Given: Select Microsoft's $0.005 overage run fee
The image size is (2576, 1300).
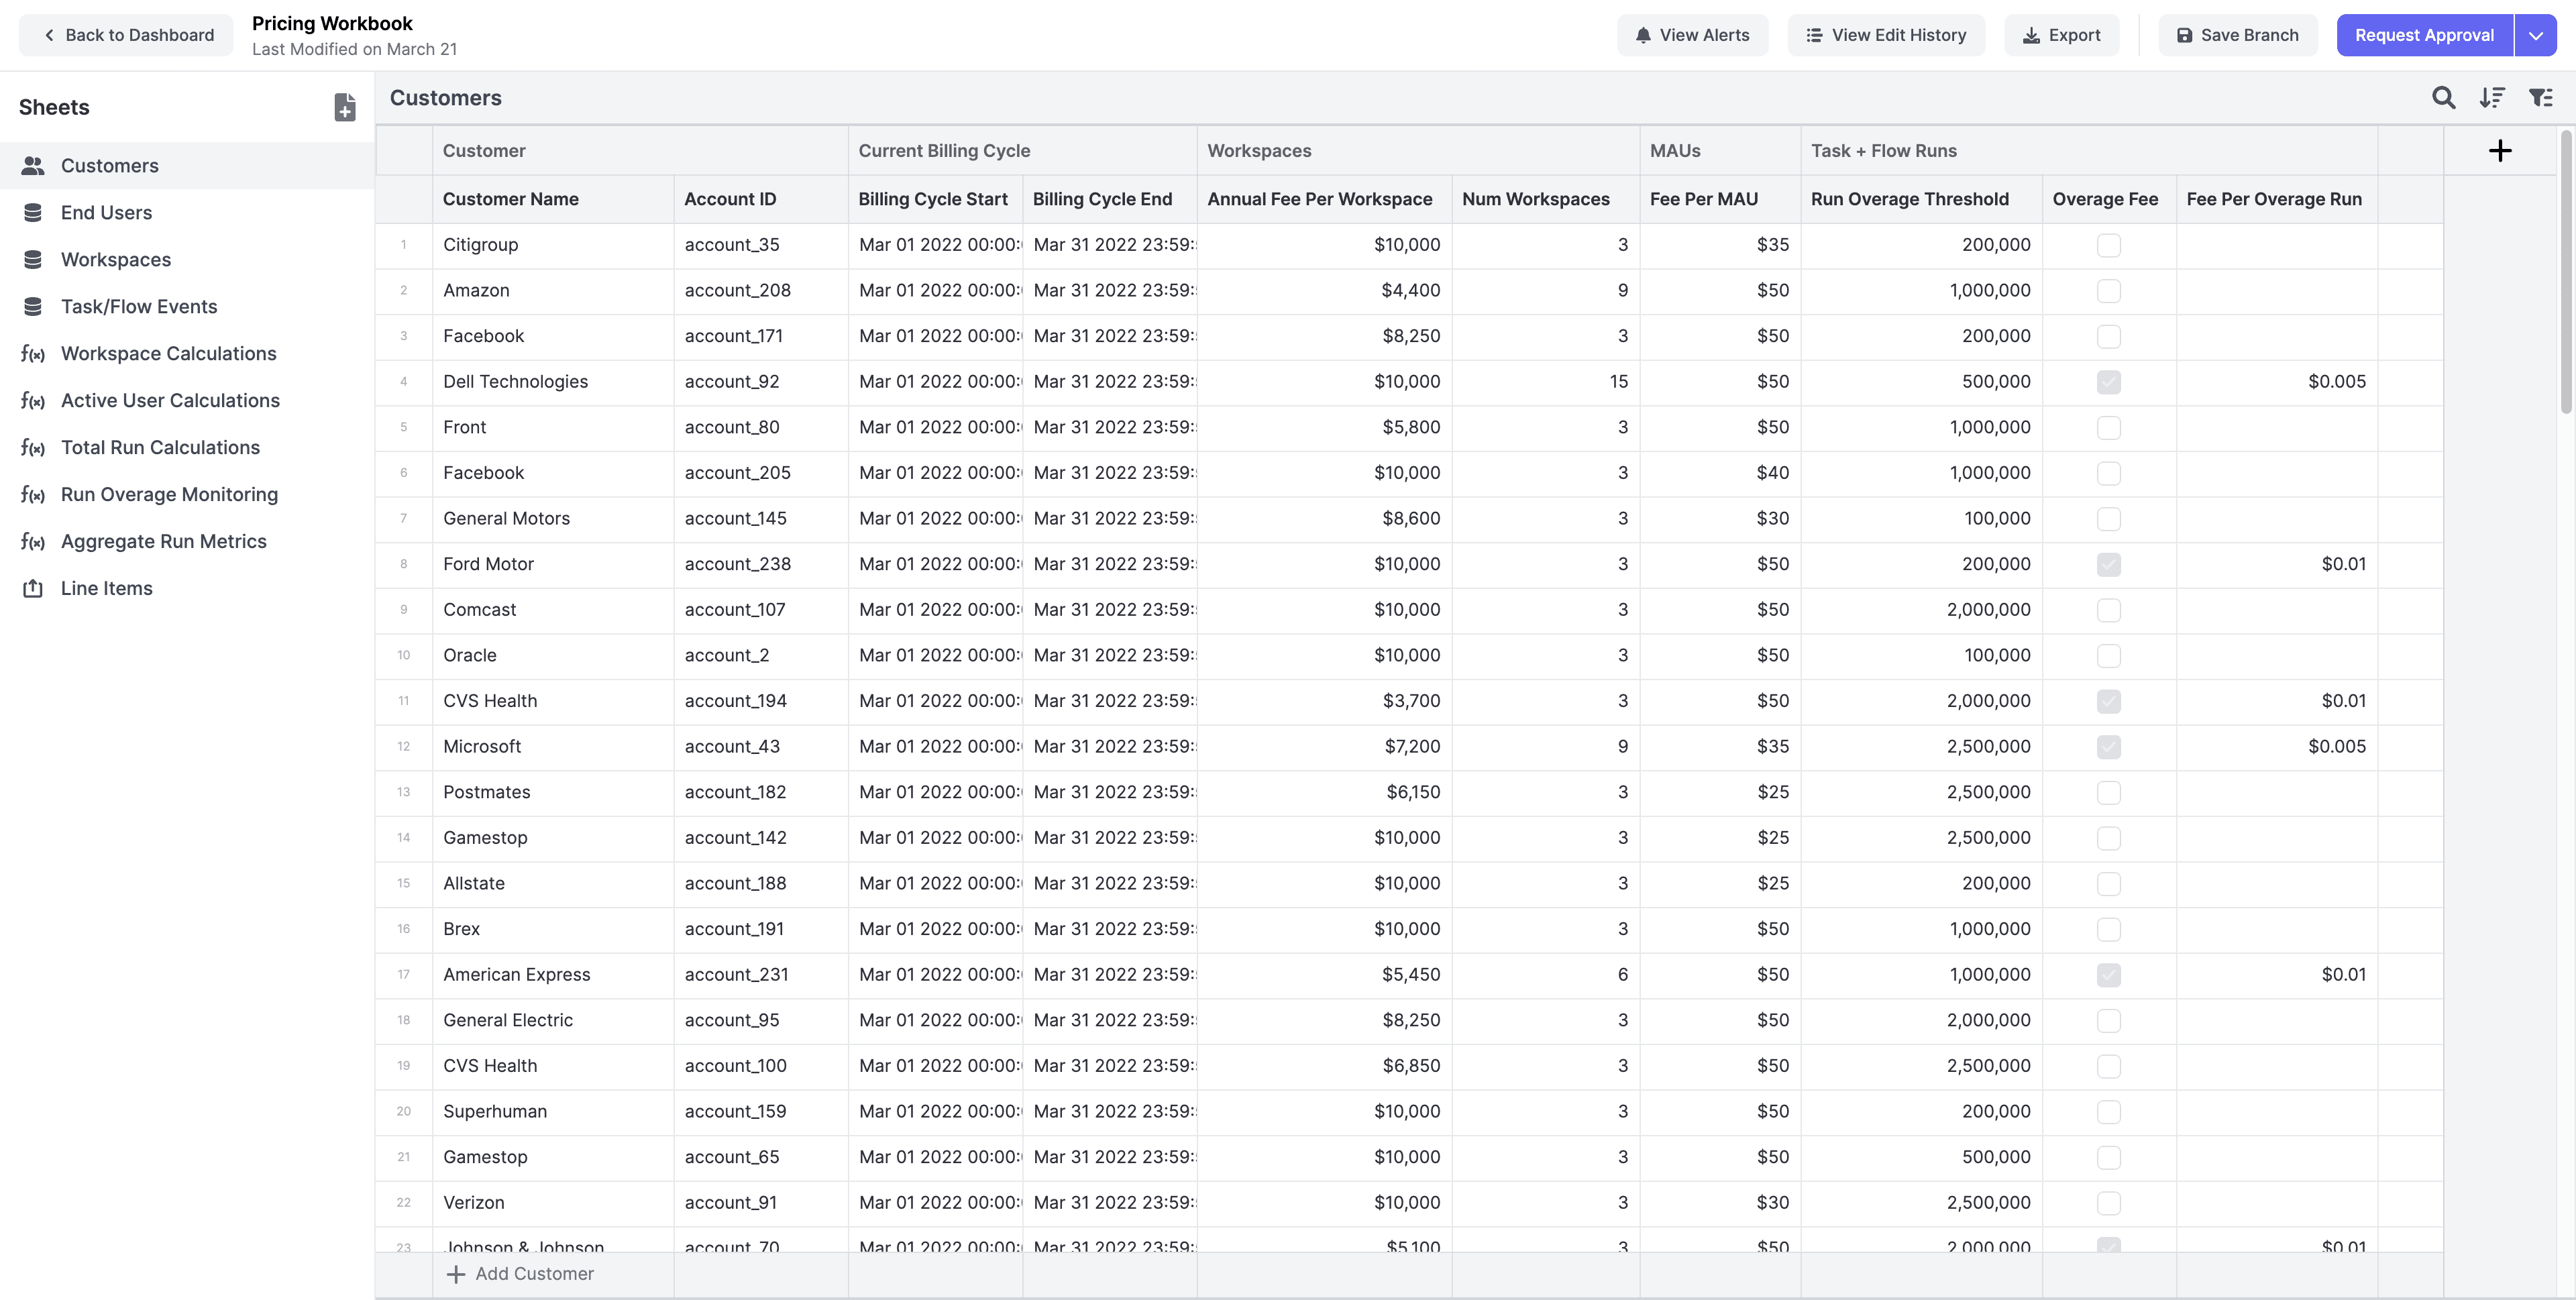Looking at the screenshot, I should pyautogui.click(x=2277, y=747).
